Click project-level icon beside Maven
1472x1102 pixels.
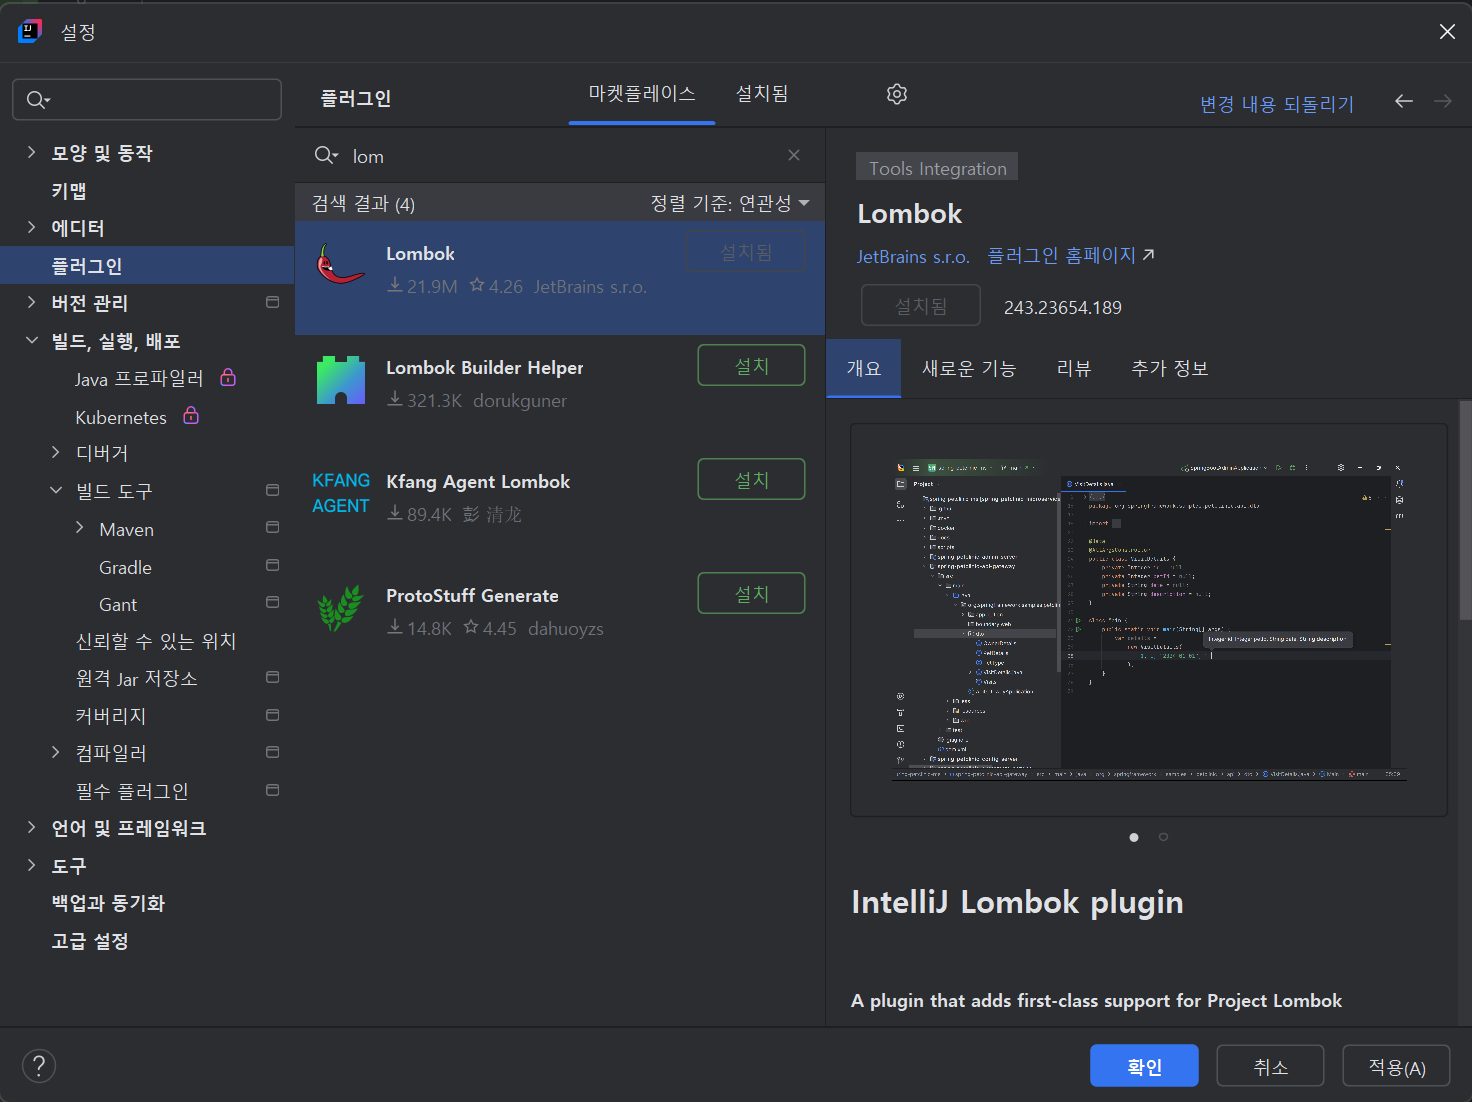click(x=272, y=527)
